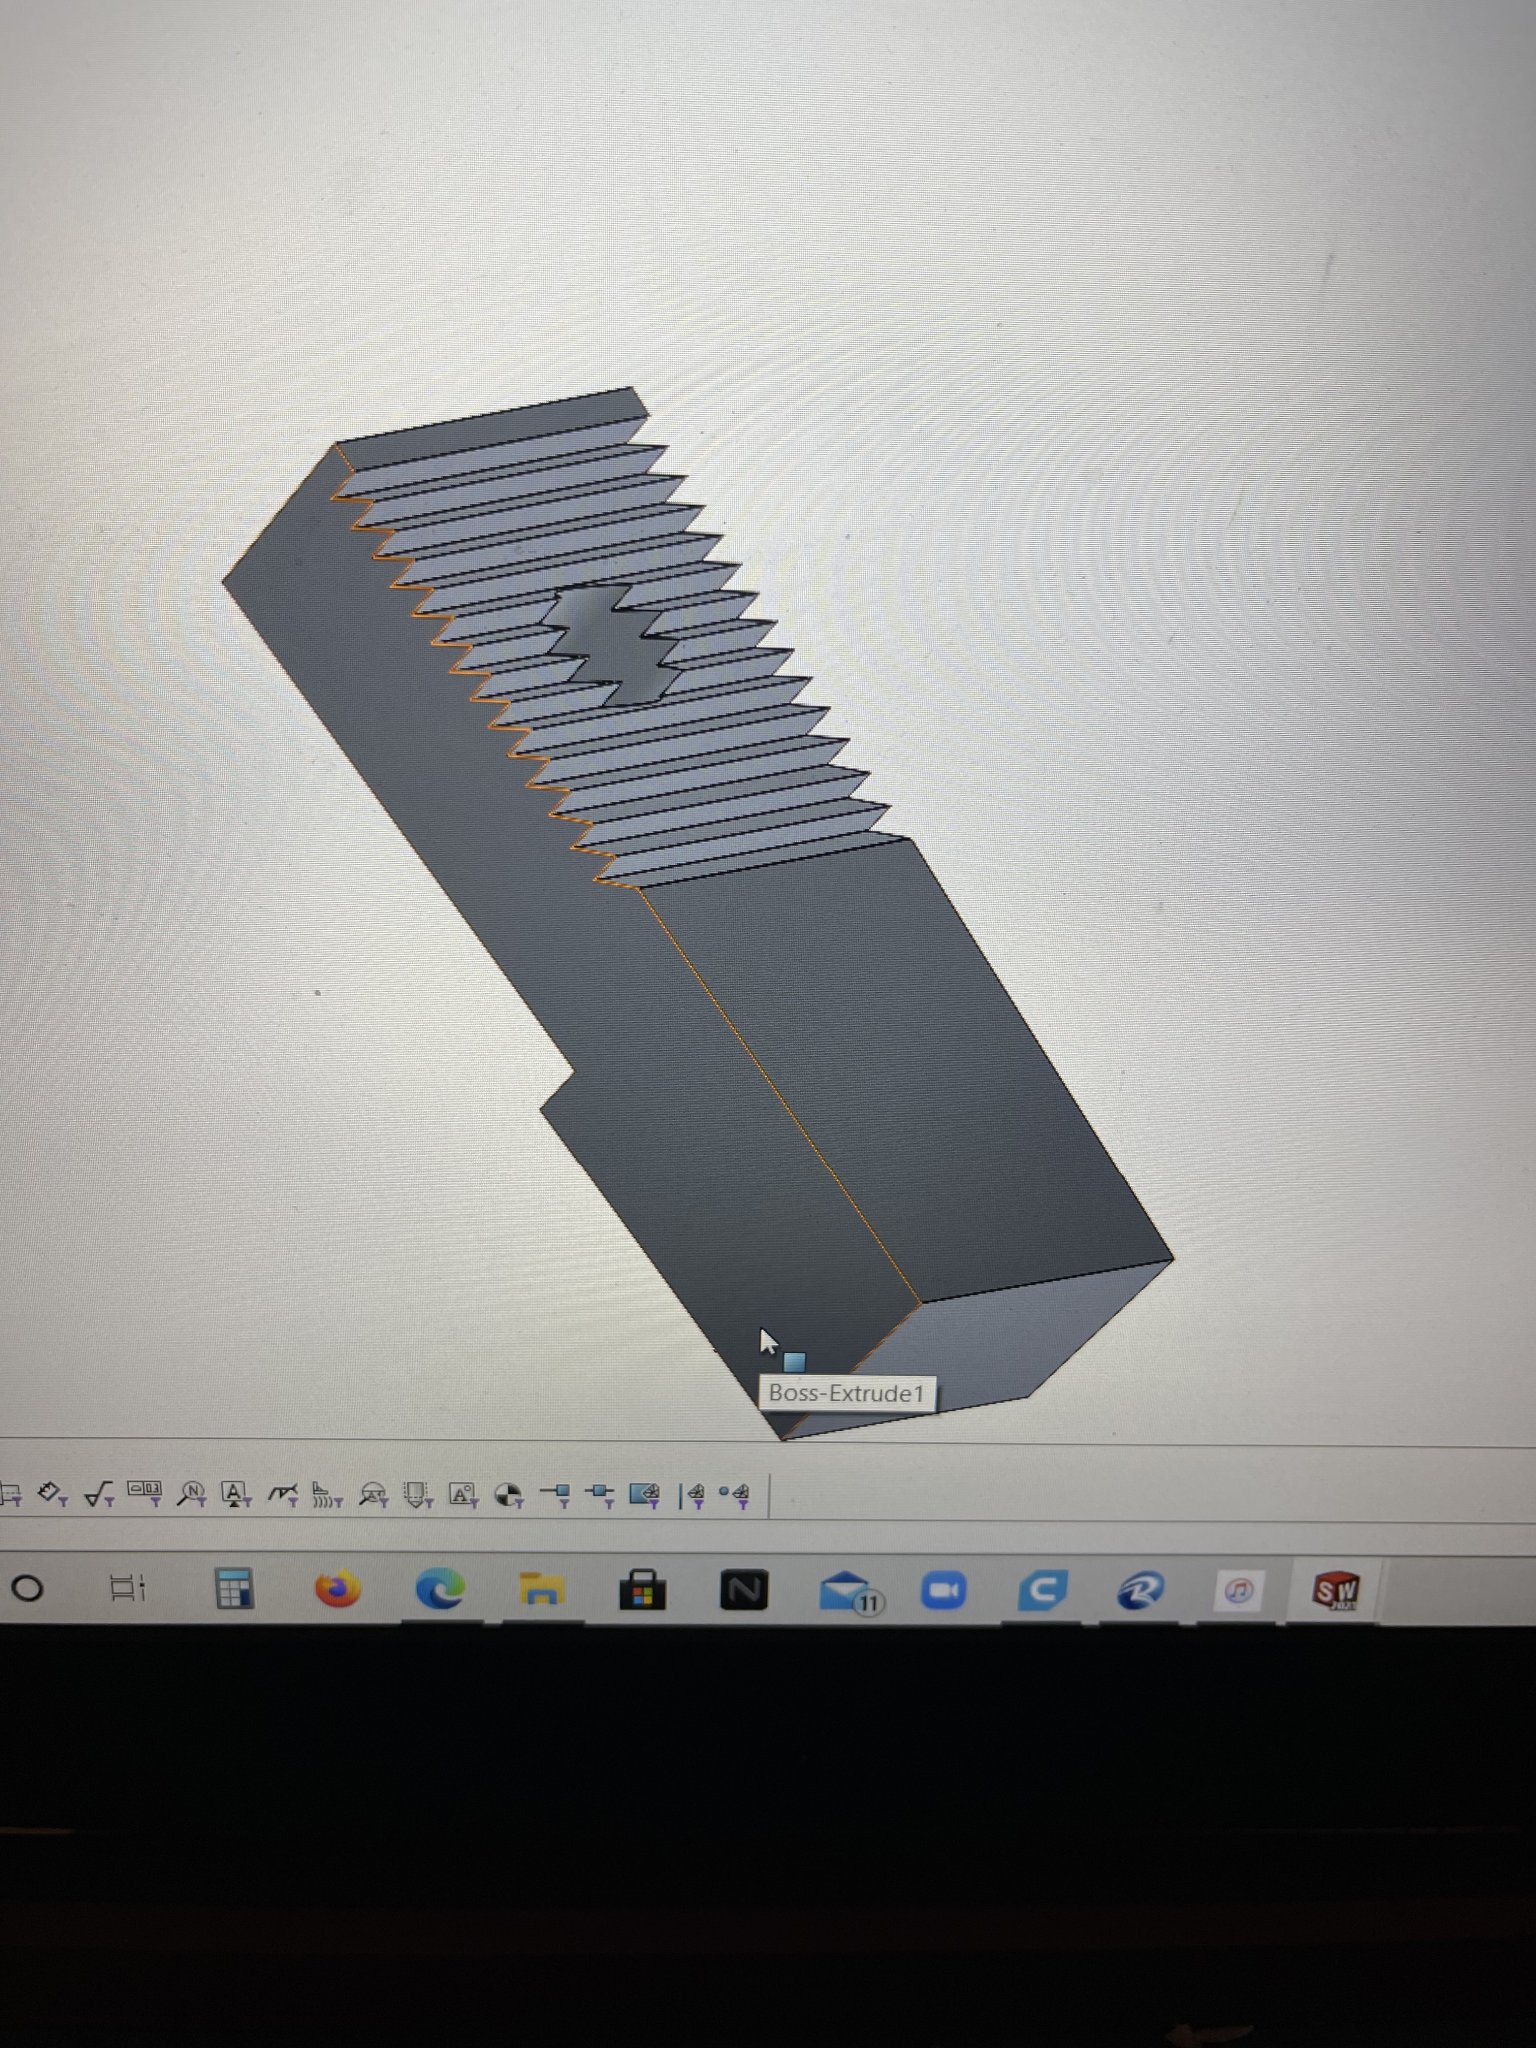The width and height of the screenshot is (1536, 2048).
Task: Select the last filter icon with dot and mesh
Action: point(735,1494)
